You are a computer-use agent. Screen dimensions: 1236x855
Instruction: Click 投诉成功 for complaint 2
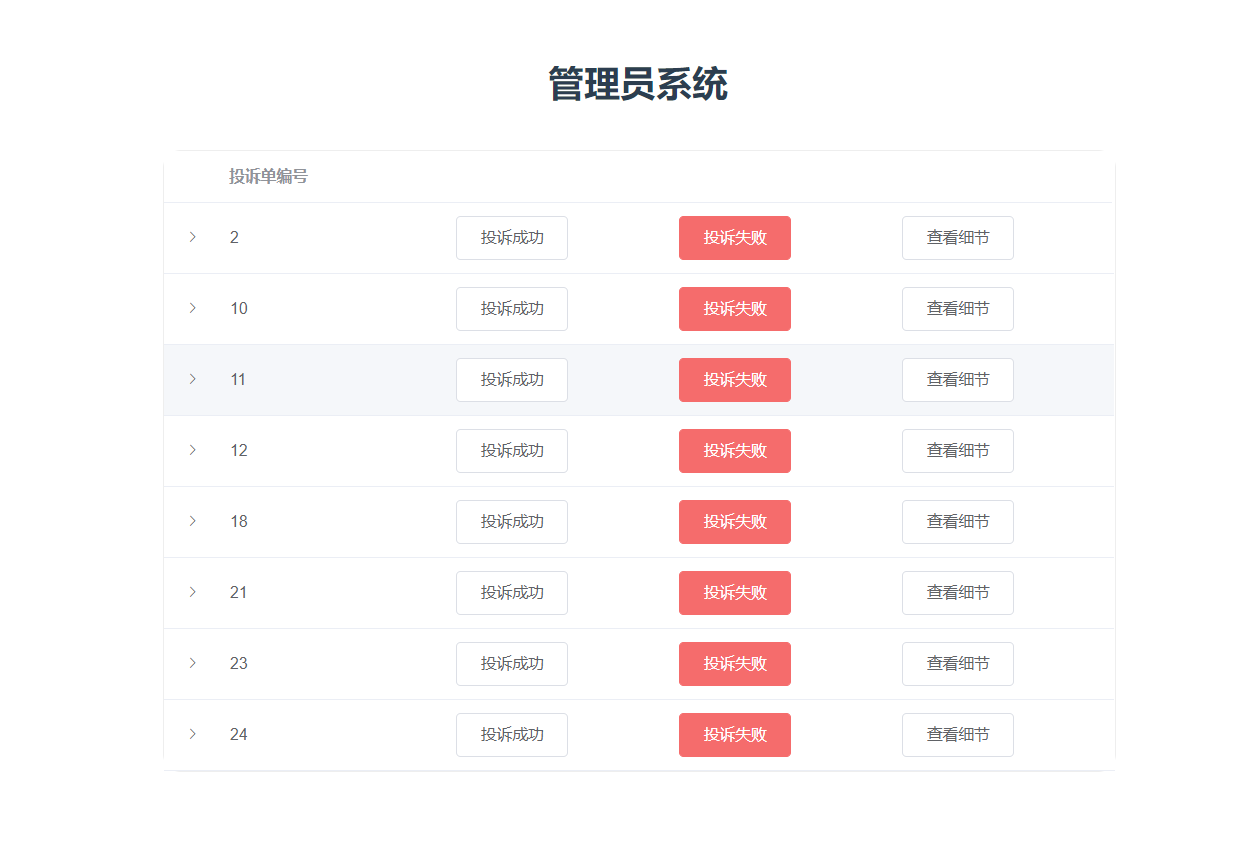pyautogui.click(x=512, y=238)
